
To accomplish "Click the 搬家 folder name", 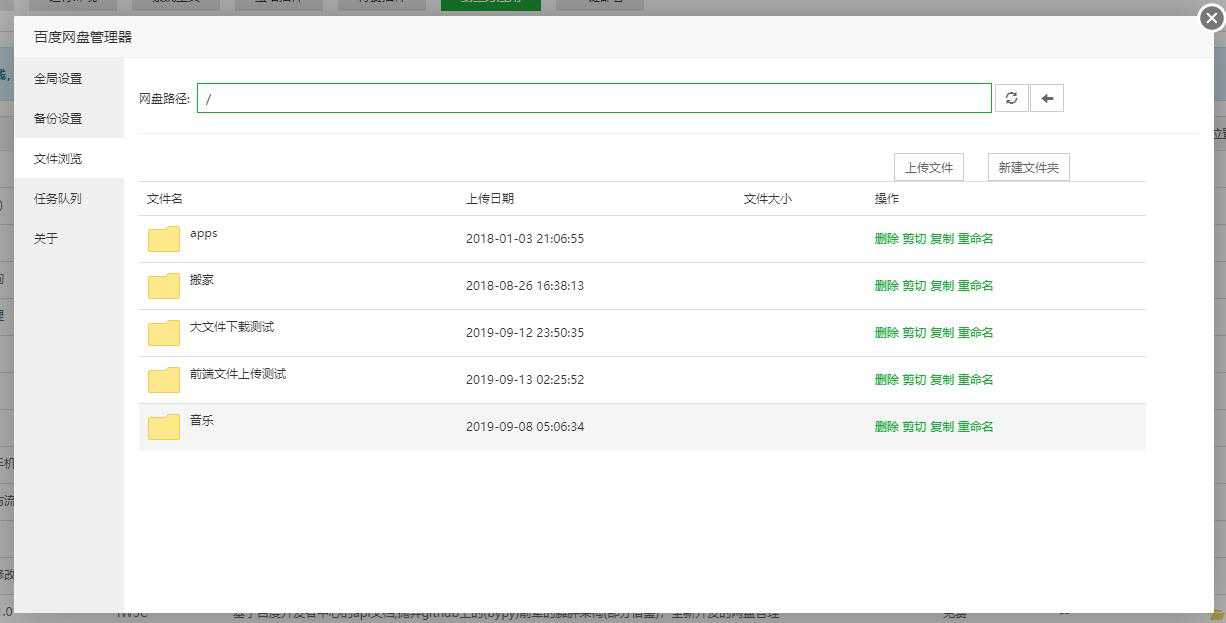I will point(202,280).
